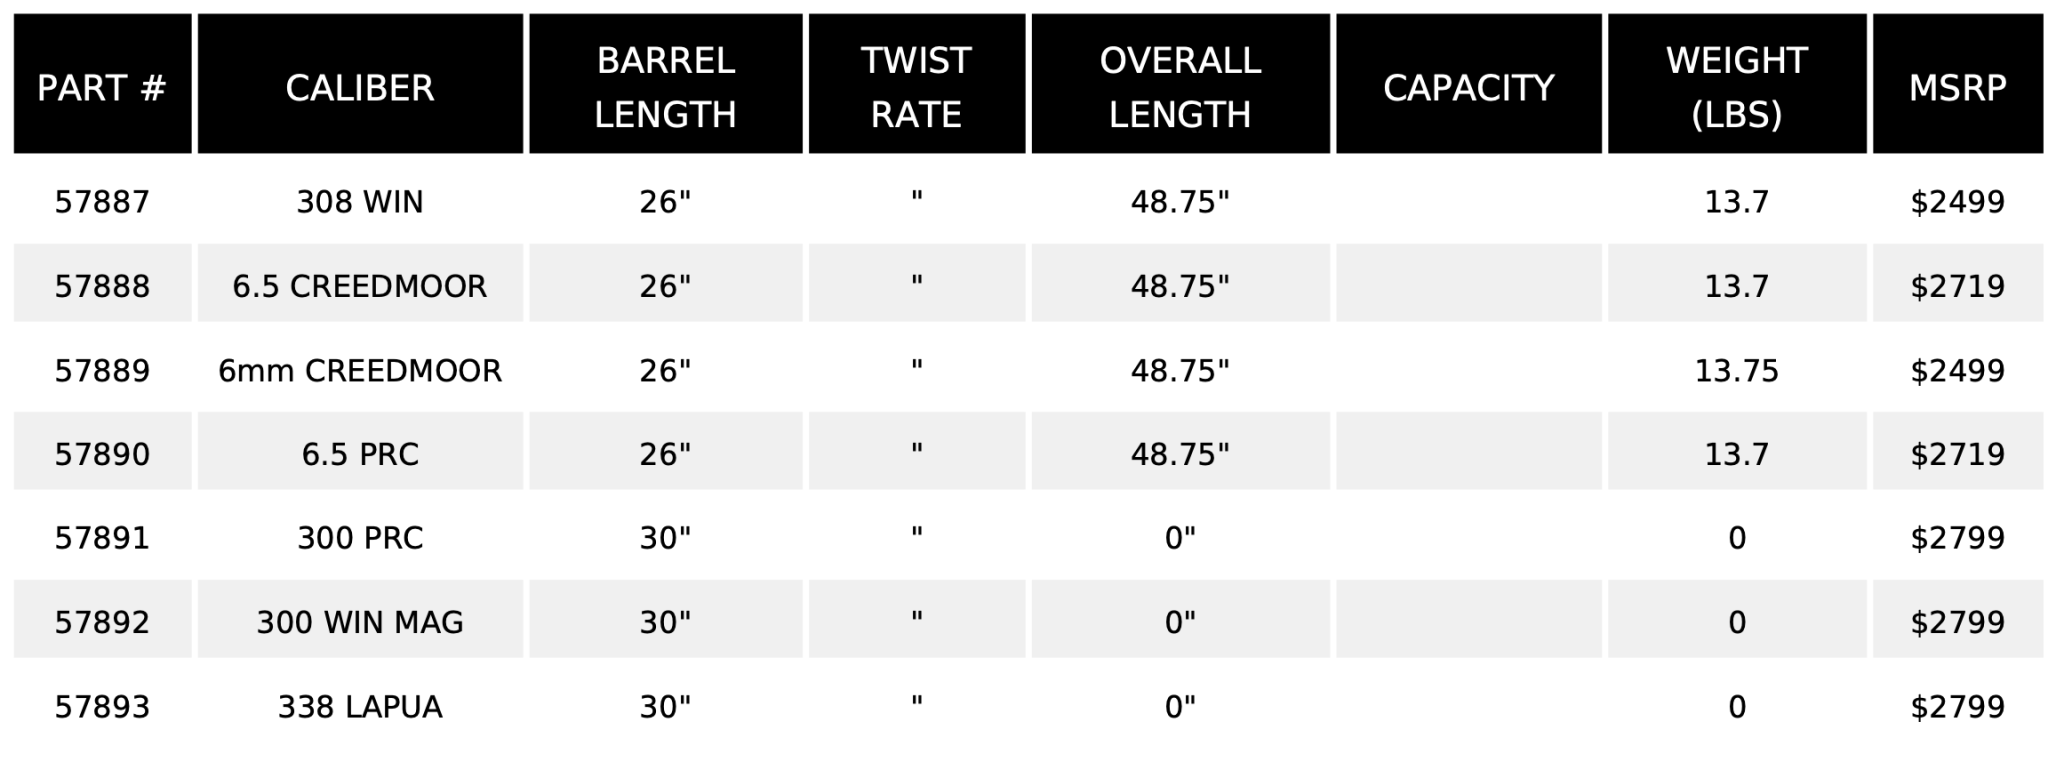Click the CAPACITY column header
Screen dimensions: 2048x770
1469,84
